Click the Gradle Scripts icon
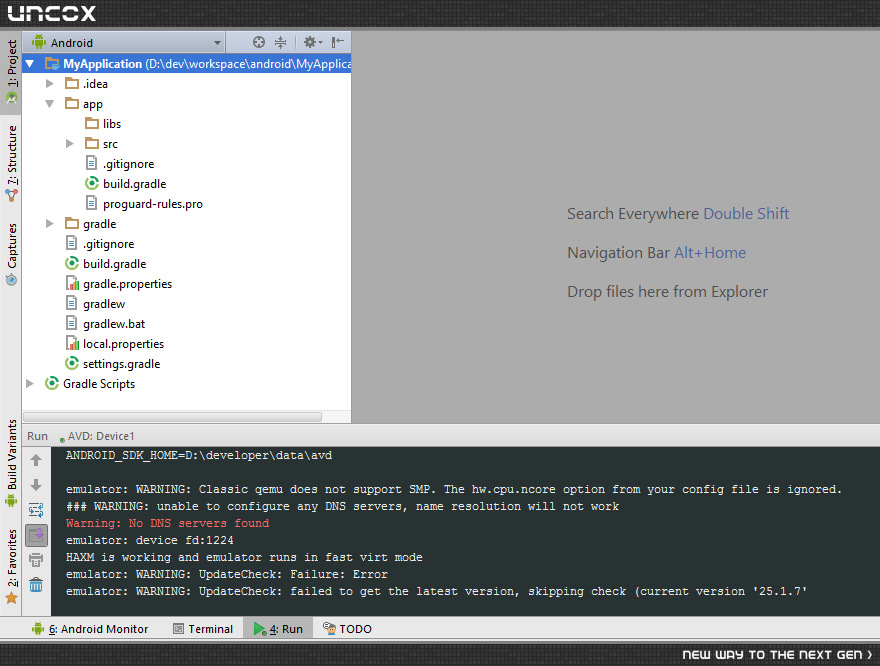 coord(52,383)
